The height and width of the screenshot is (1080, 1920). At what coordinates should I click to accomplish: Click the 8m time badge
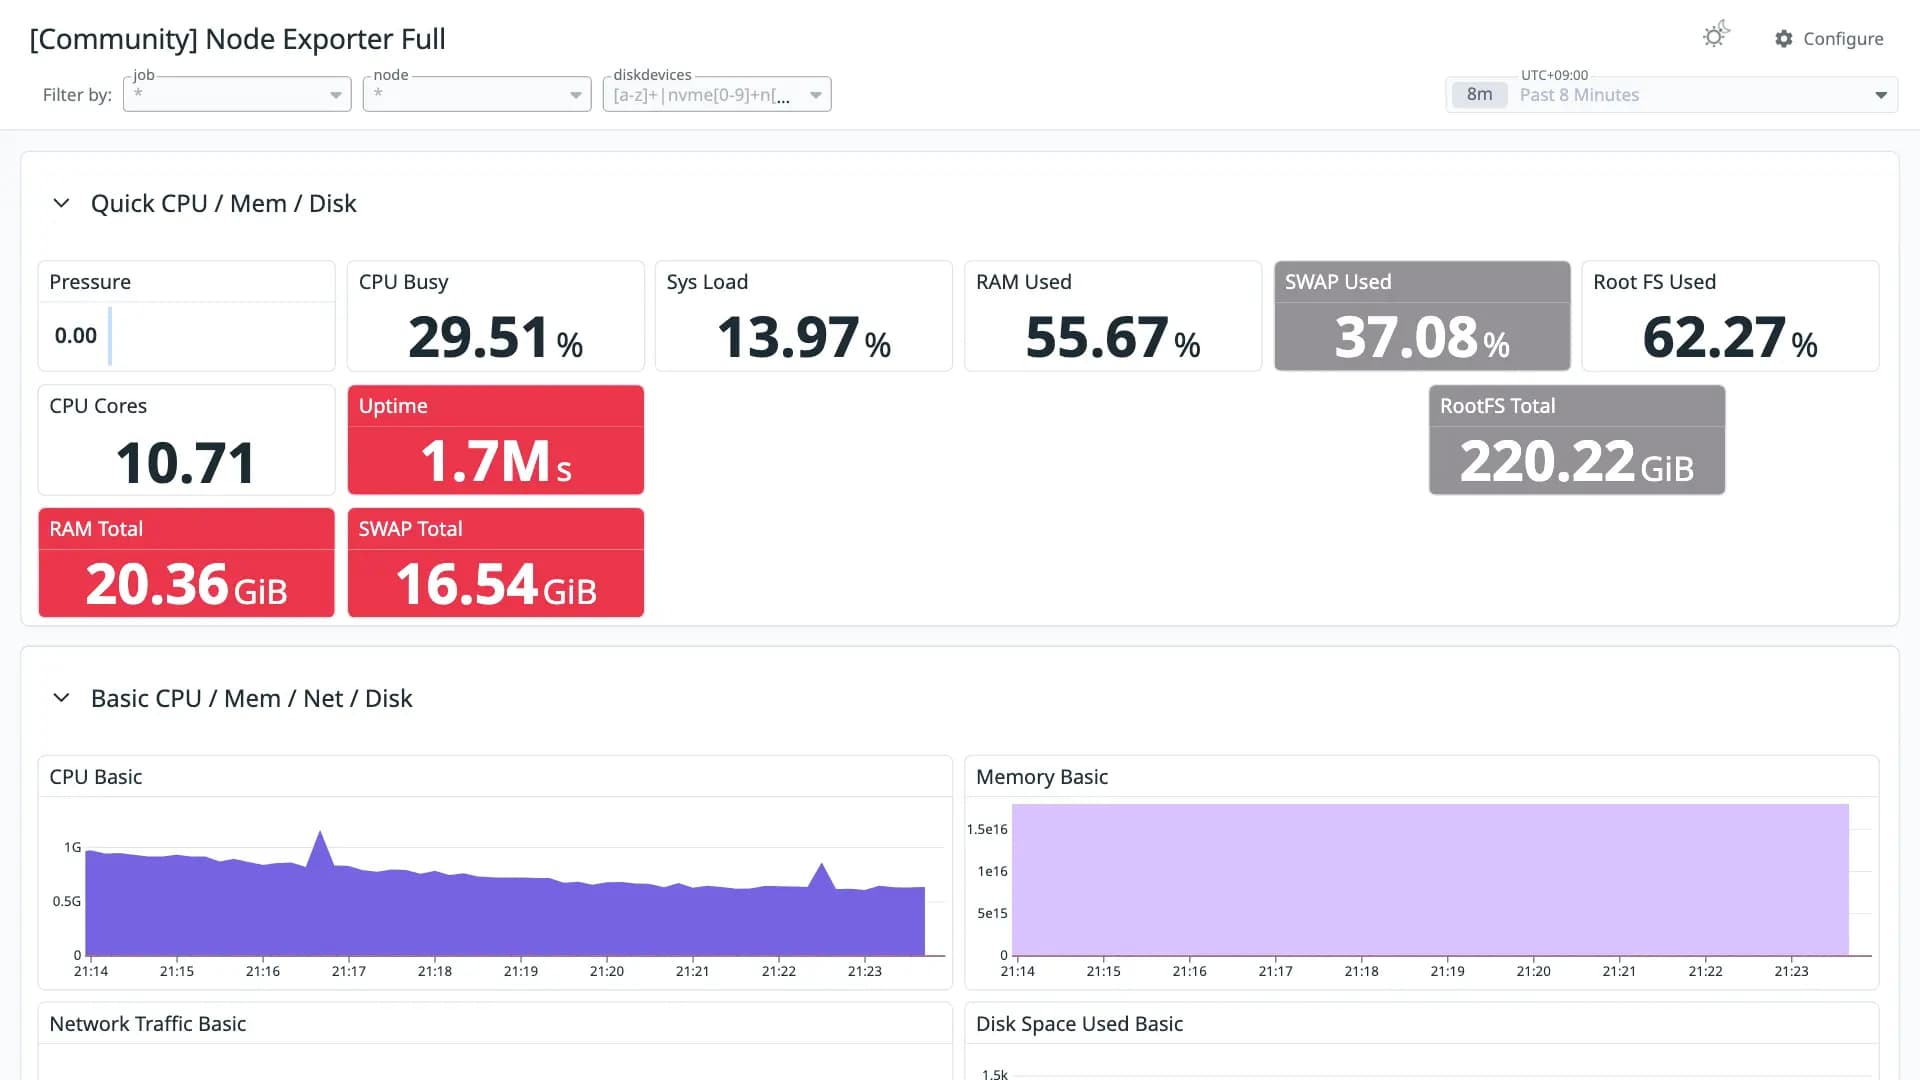coord(1479,94)
